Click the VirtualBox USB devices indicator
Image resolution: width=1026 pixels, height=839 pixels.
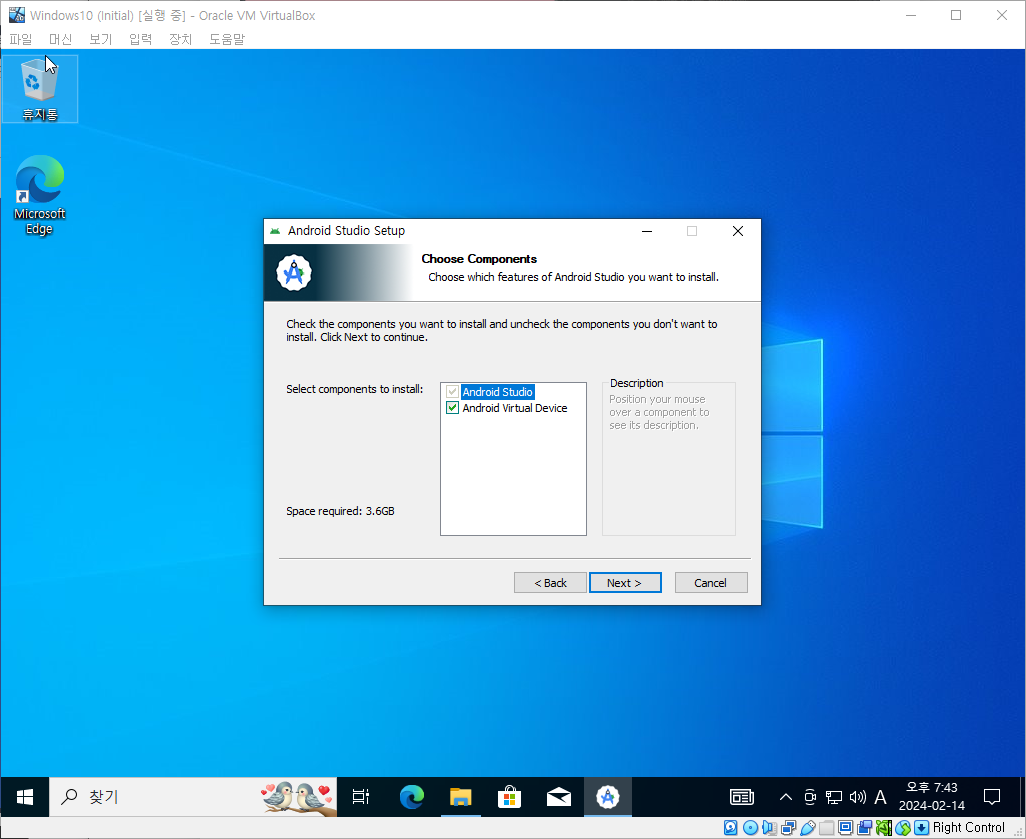(x=807, y=828)
